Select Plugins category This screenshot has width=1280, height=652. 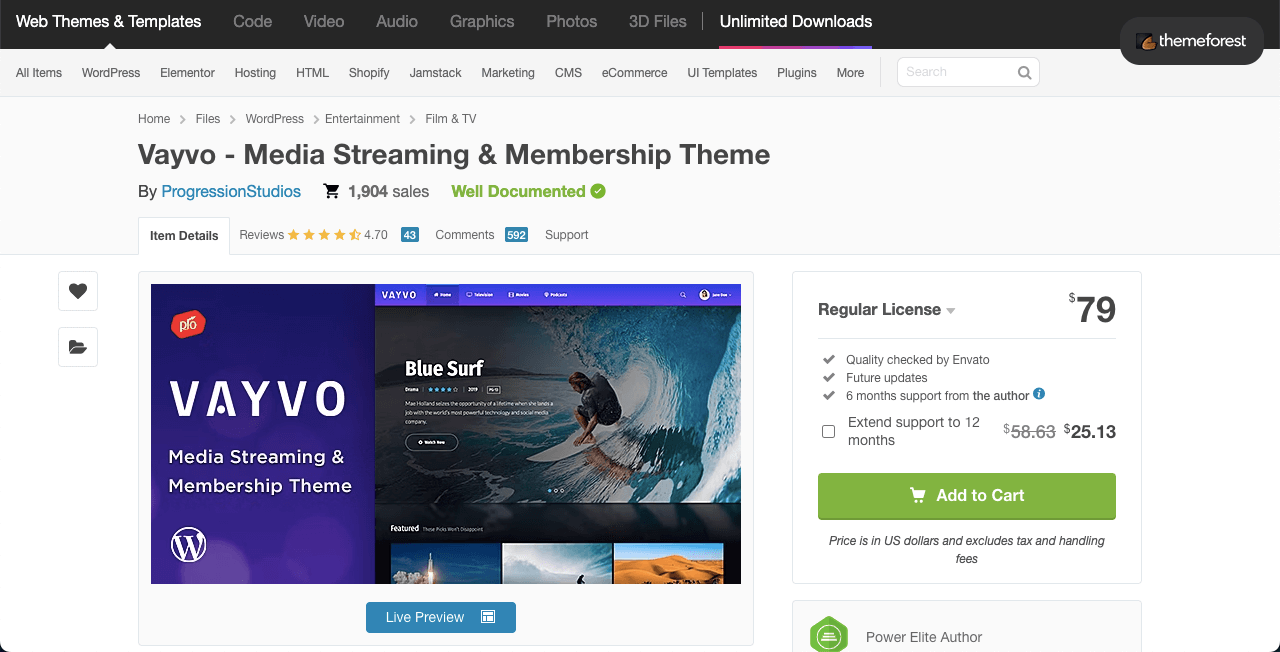click(x=797, y=73)
